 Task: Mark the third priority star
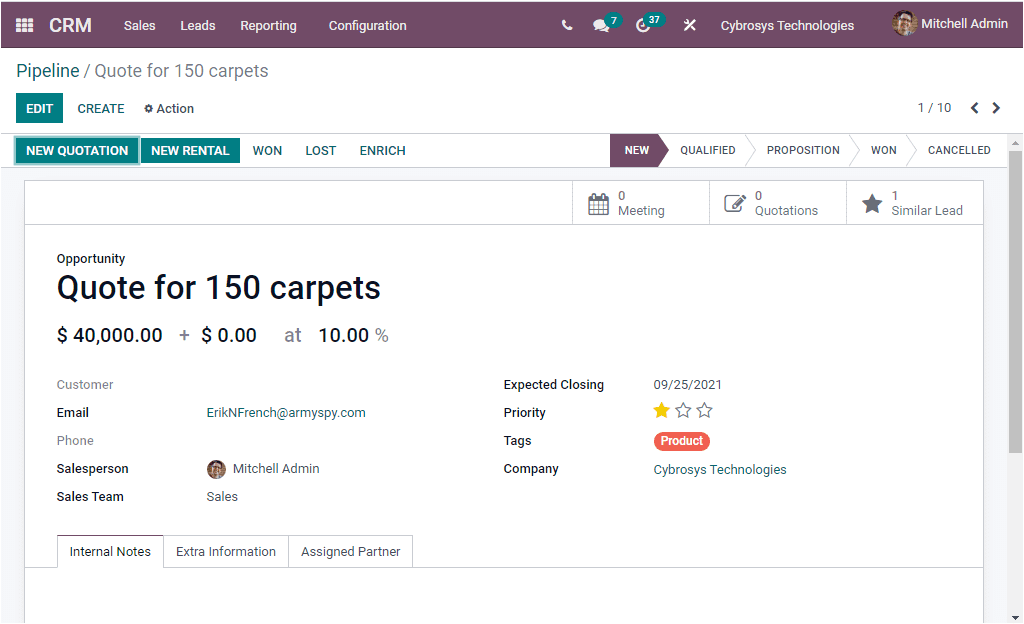(704, 410)
